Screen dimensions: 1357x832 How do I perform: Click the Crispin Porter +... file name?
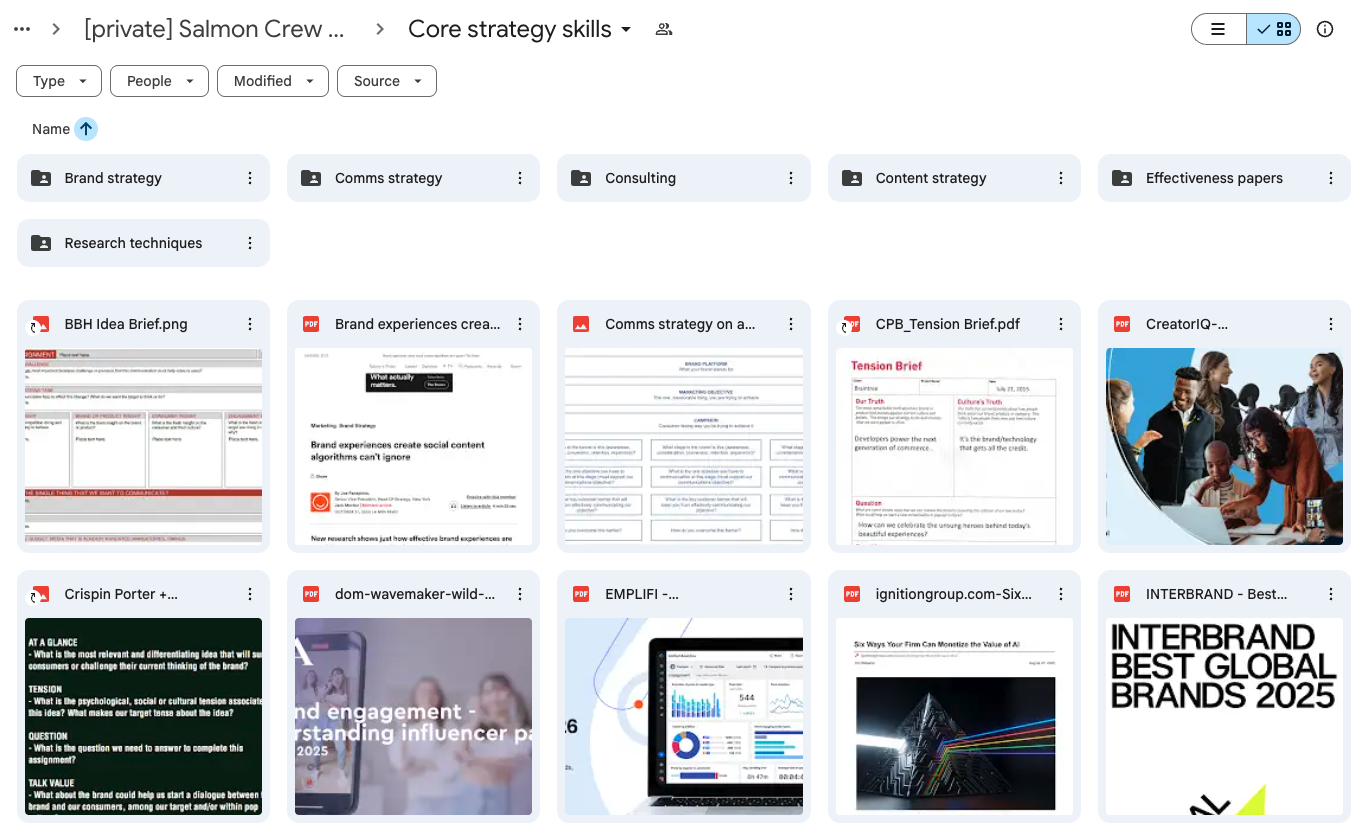coord(122,594)
